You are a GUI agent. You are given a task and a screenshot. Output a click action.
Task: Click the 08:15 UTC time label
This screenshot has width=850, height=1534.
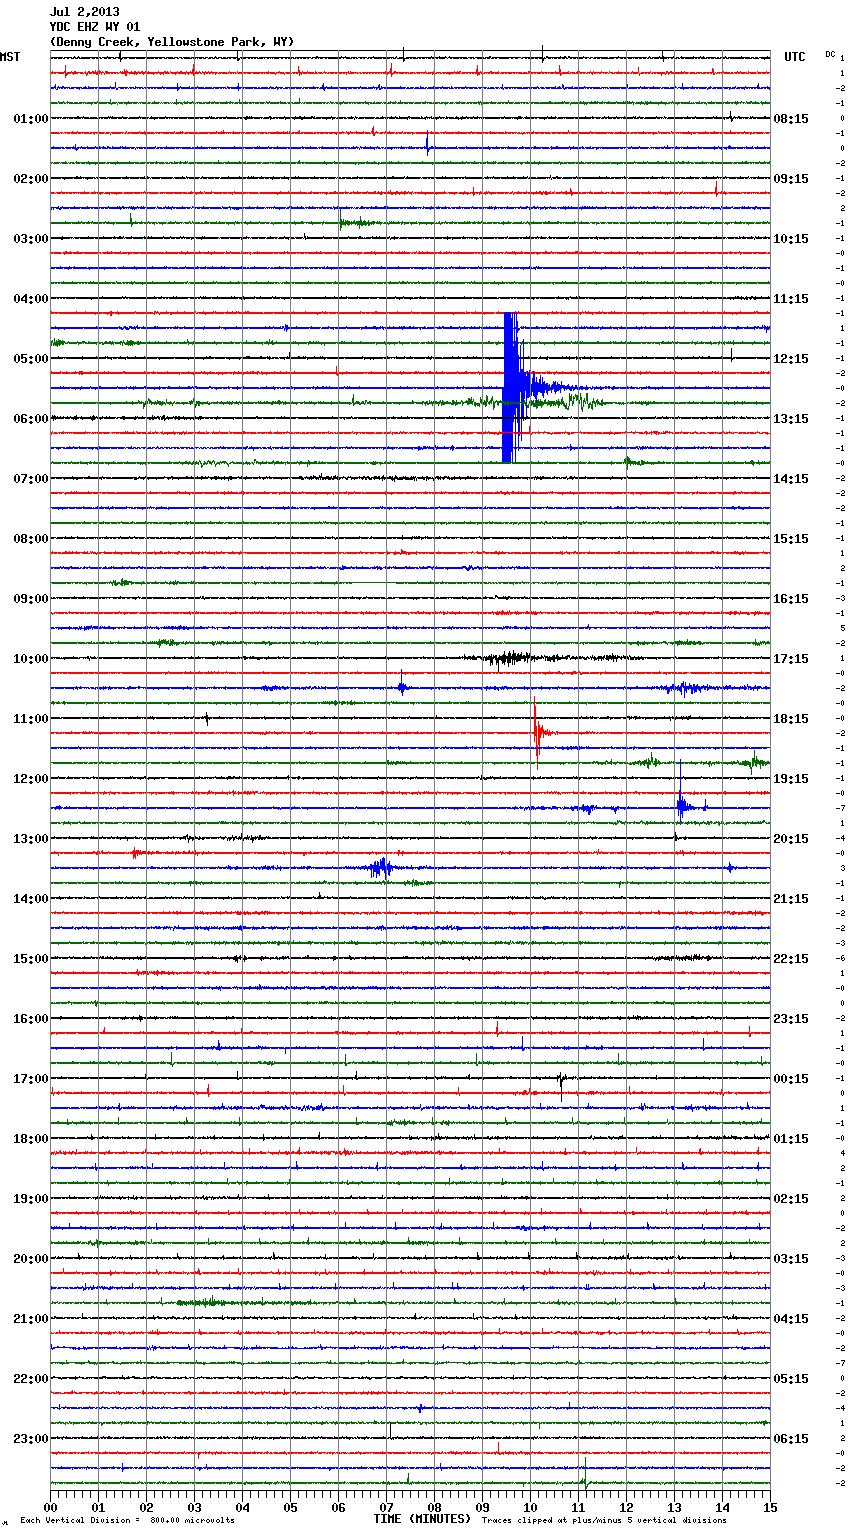[x=791, y=119]
